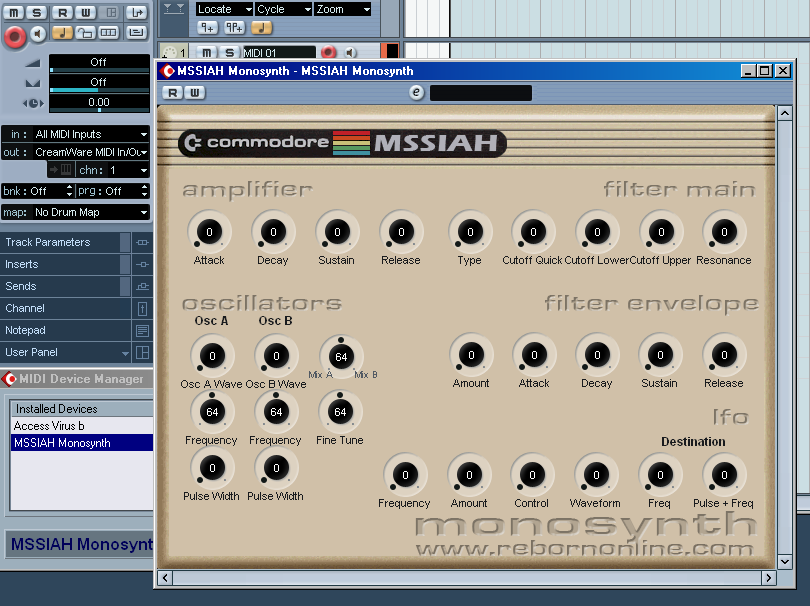Image resolution: width=810 pixels, height=606 pixels.
Task: Solo MIDI 01 track in track list
Action: tap(229, 52)
